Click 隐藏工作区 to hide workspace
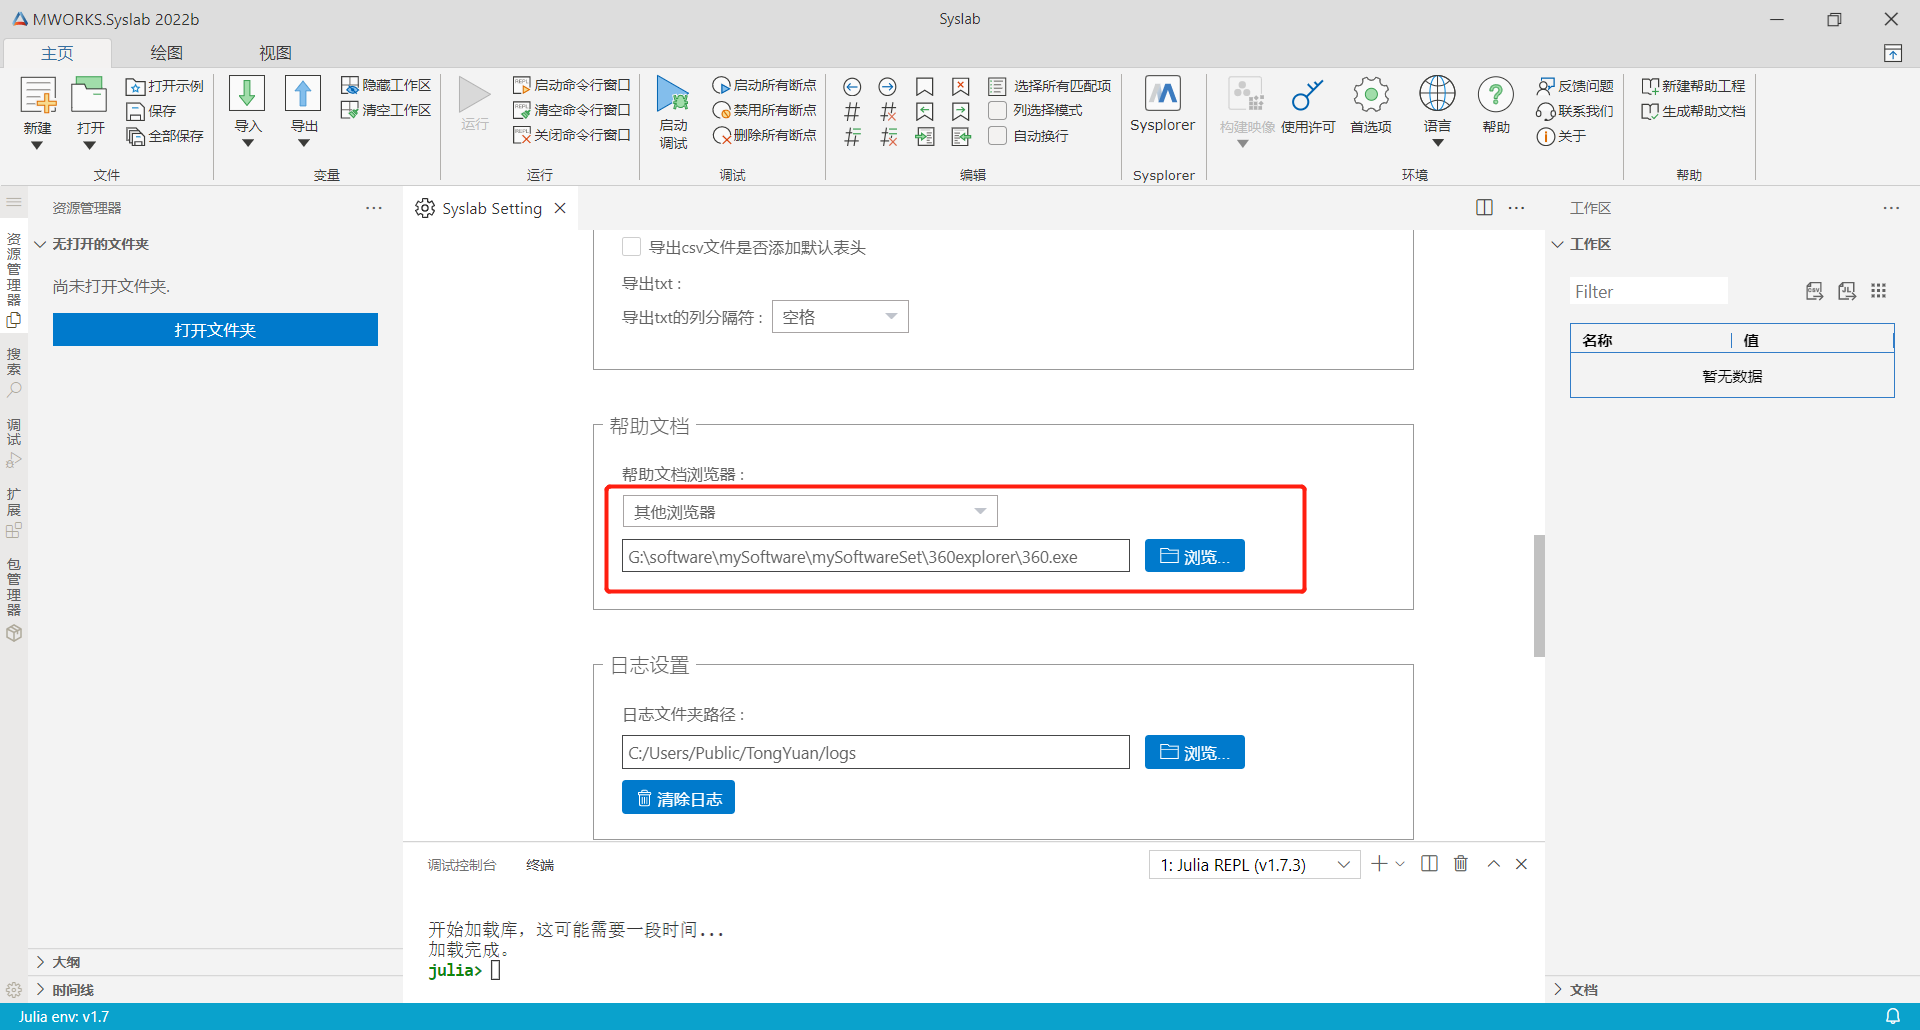Viewport: 1920px width, 1030px height. 386,85
